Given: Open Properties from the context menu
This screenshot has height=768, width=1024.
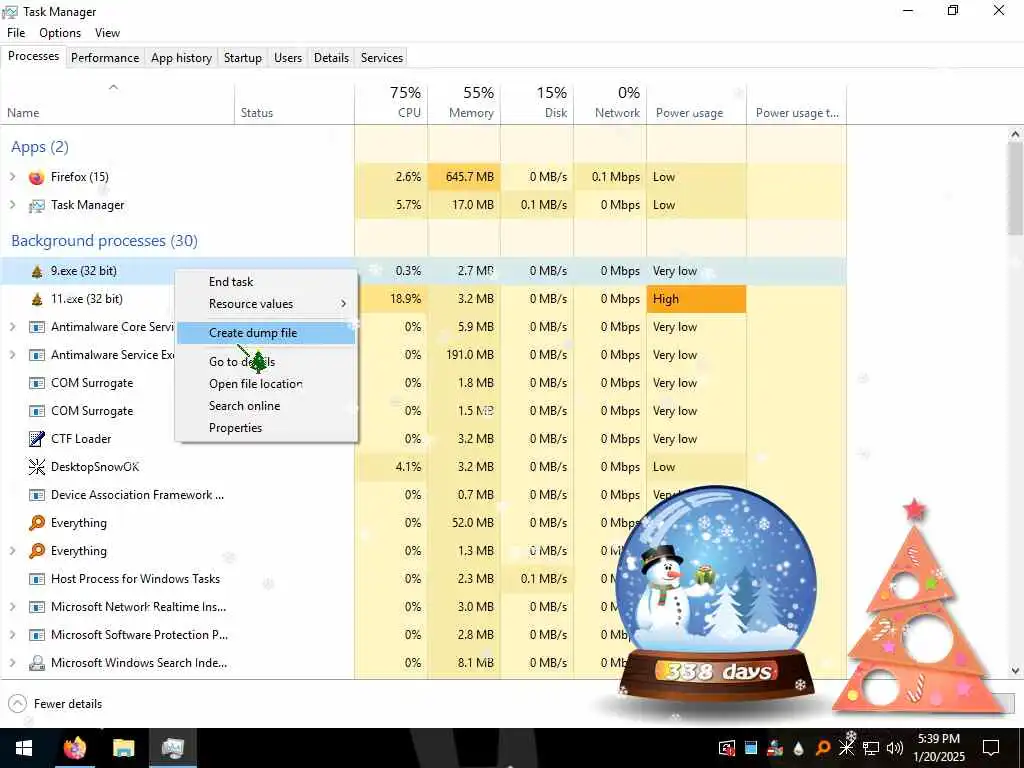Looking at the screenshot, I should pos(266,428).
